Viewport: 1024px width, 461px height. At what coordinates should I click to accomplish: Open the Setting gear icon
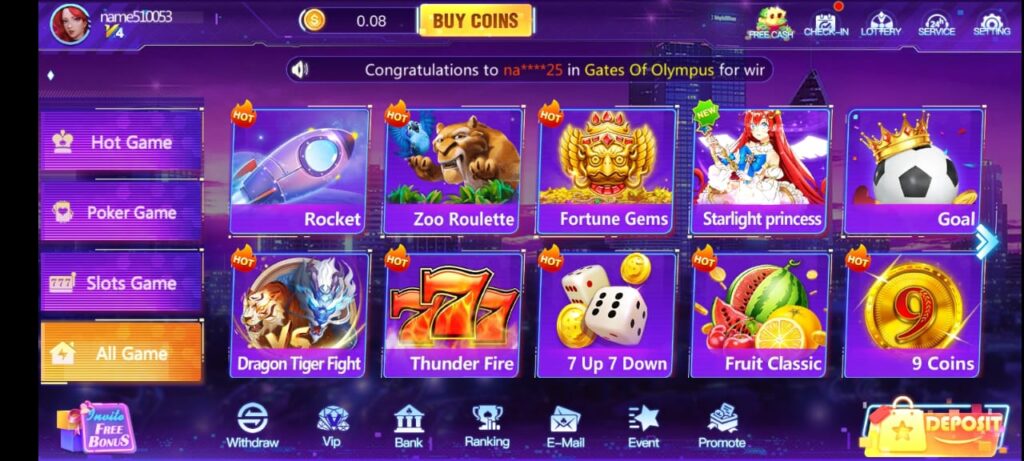991,24
